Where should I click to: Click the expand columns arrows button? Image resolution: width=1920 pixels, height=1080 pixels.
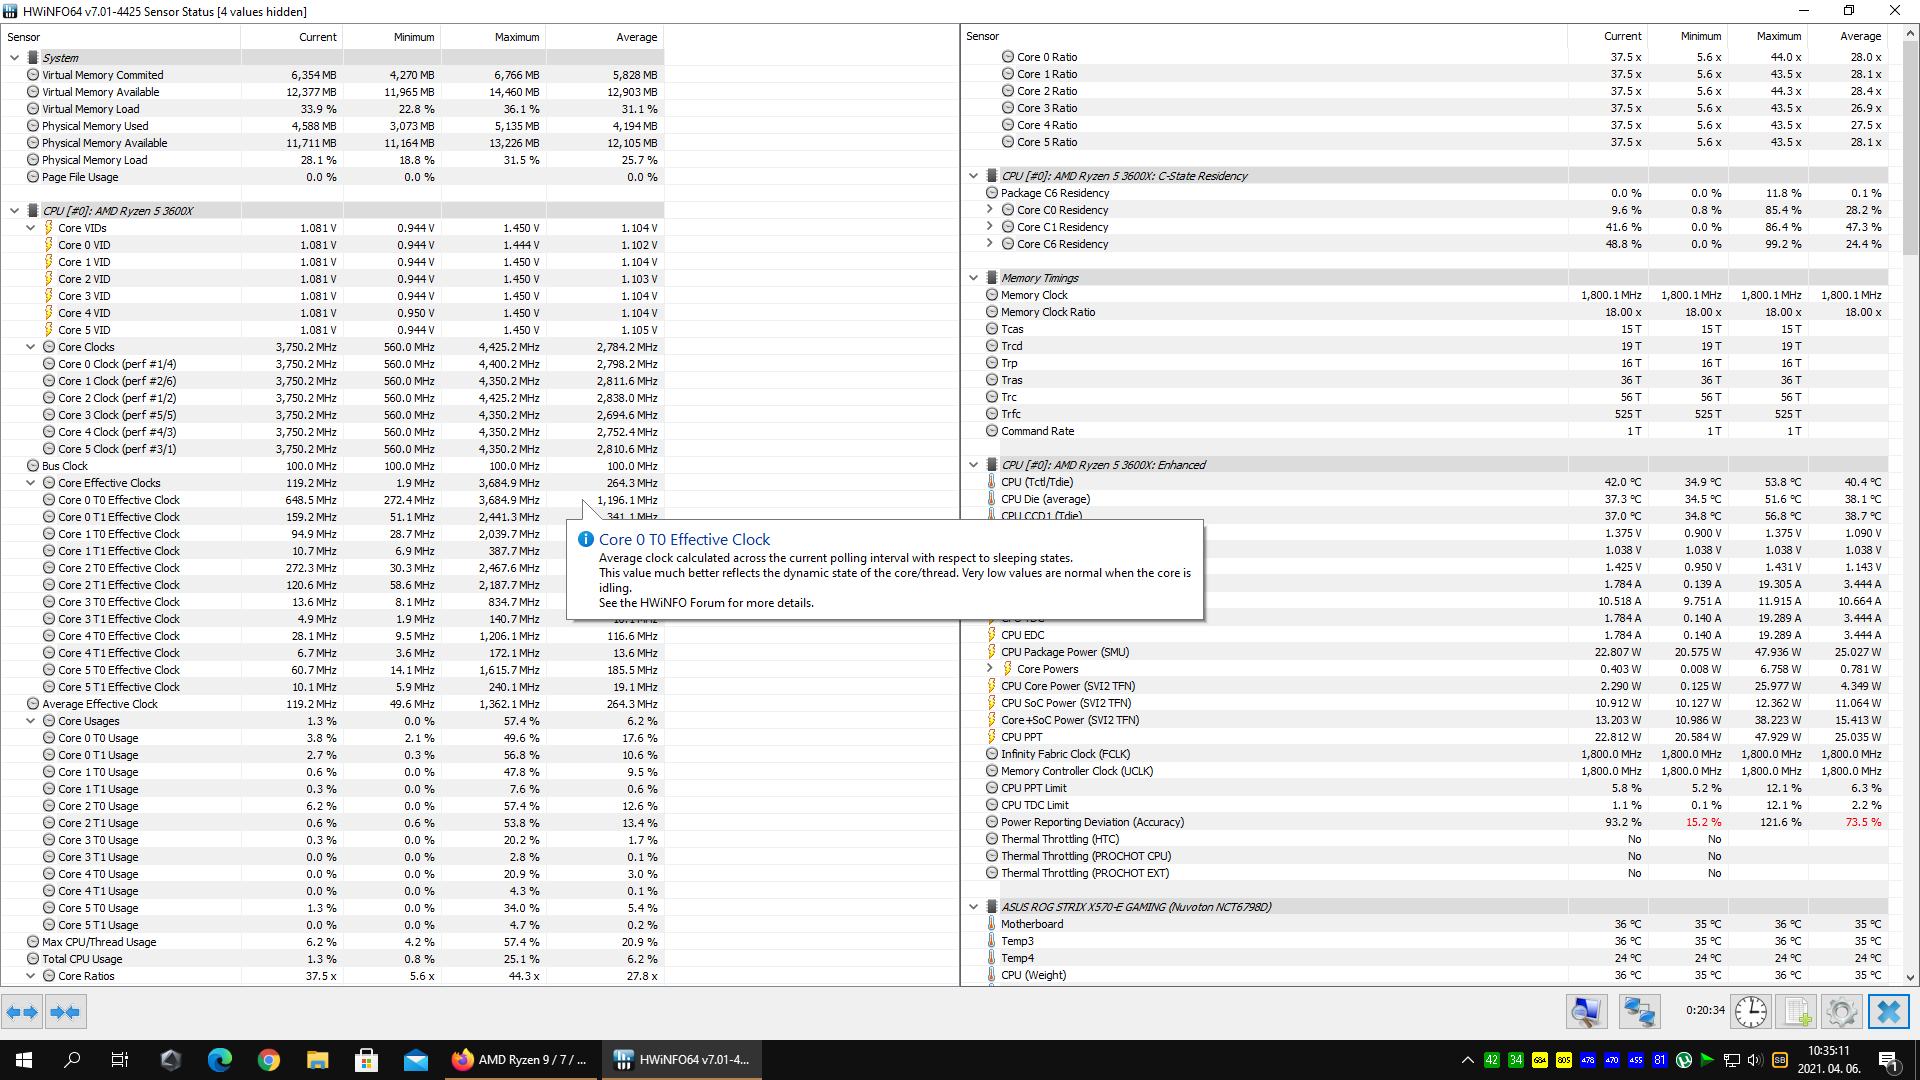click(x=22, y=1012)
